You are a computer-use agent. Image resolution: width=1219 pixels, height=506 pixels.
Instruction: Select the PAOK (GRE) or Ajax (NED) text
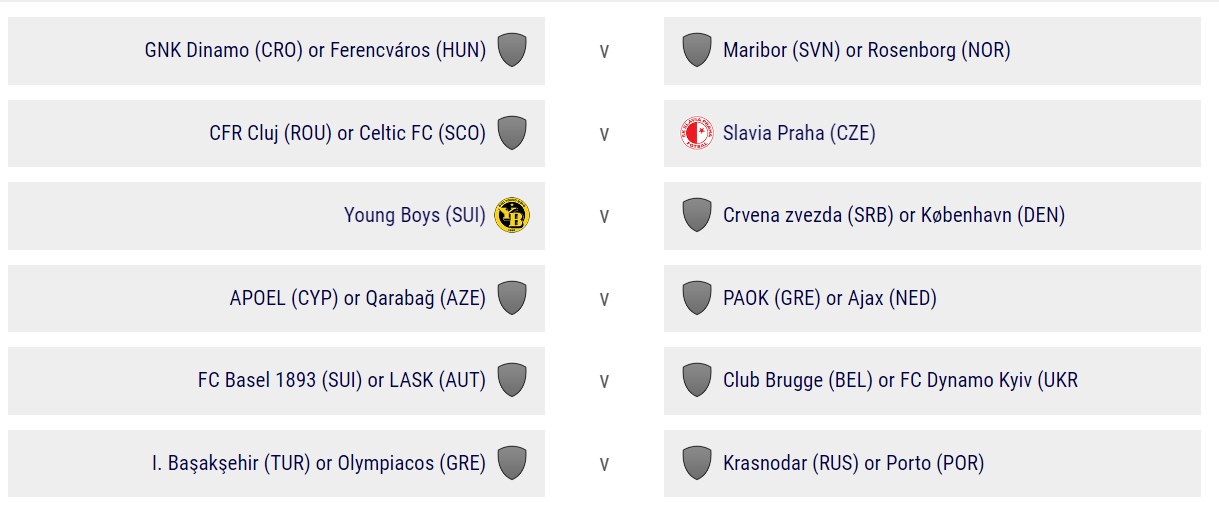[x=830, y=298]
